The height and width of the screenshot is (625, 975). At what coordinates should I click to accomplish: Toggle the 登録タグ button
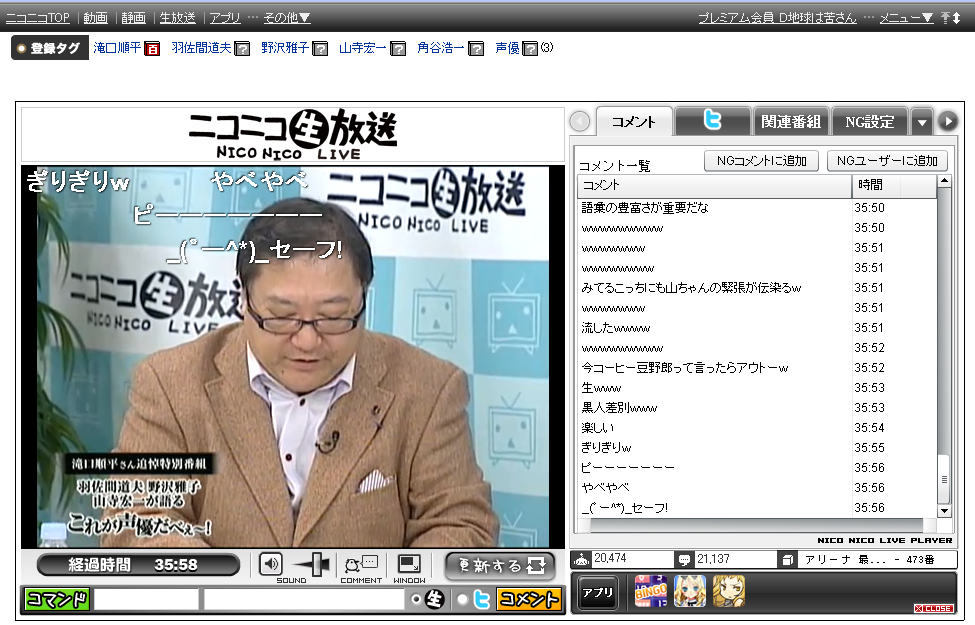pos(49,48)
